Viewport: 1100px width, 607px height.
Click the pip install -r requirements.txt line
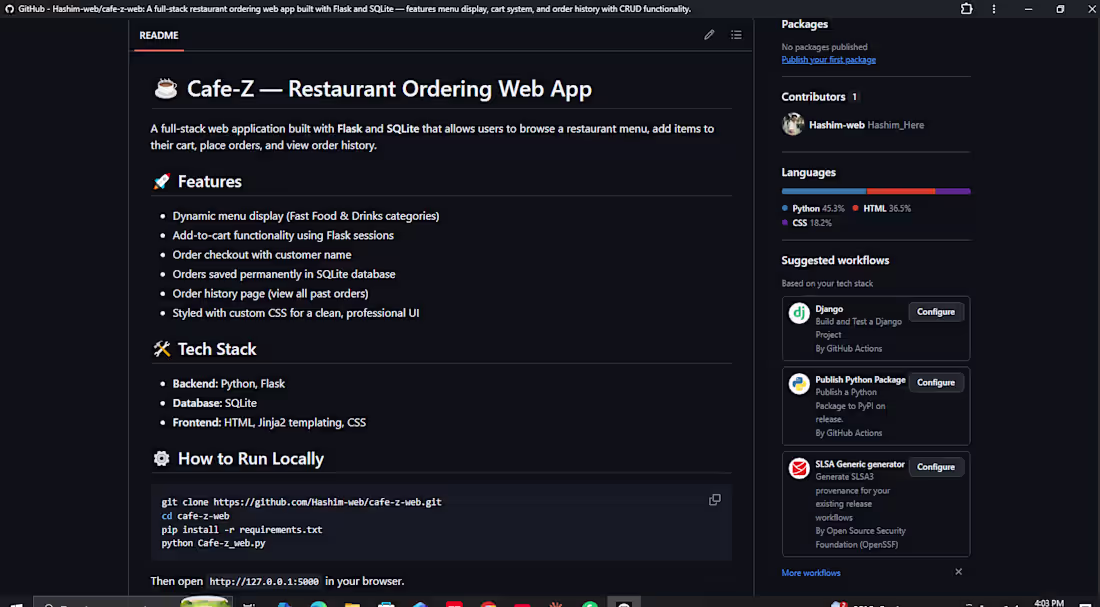(242, 530)
